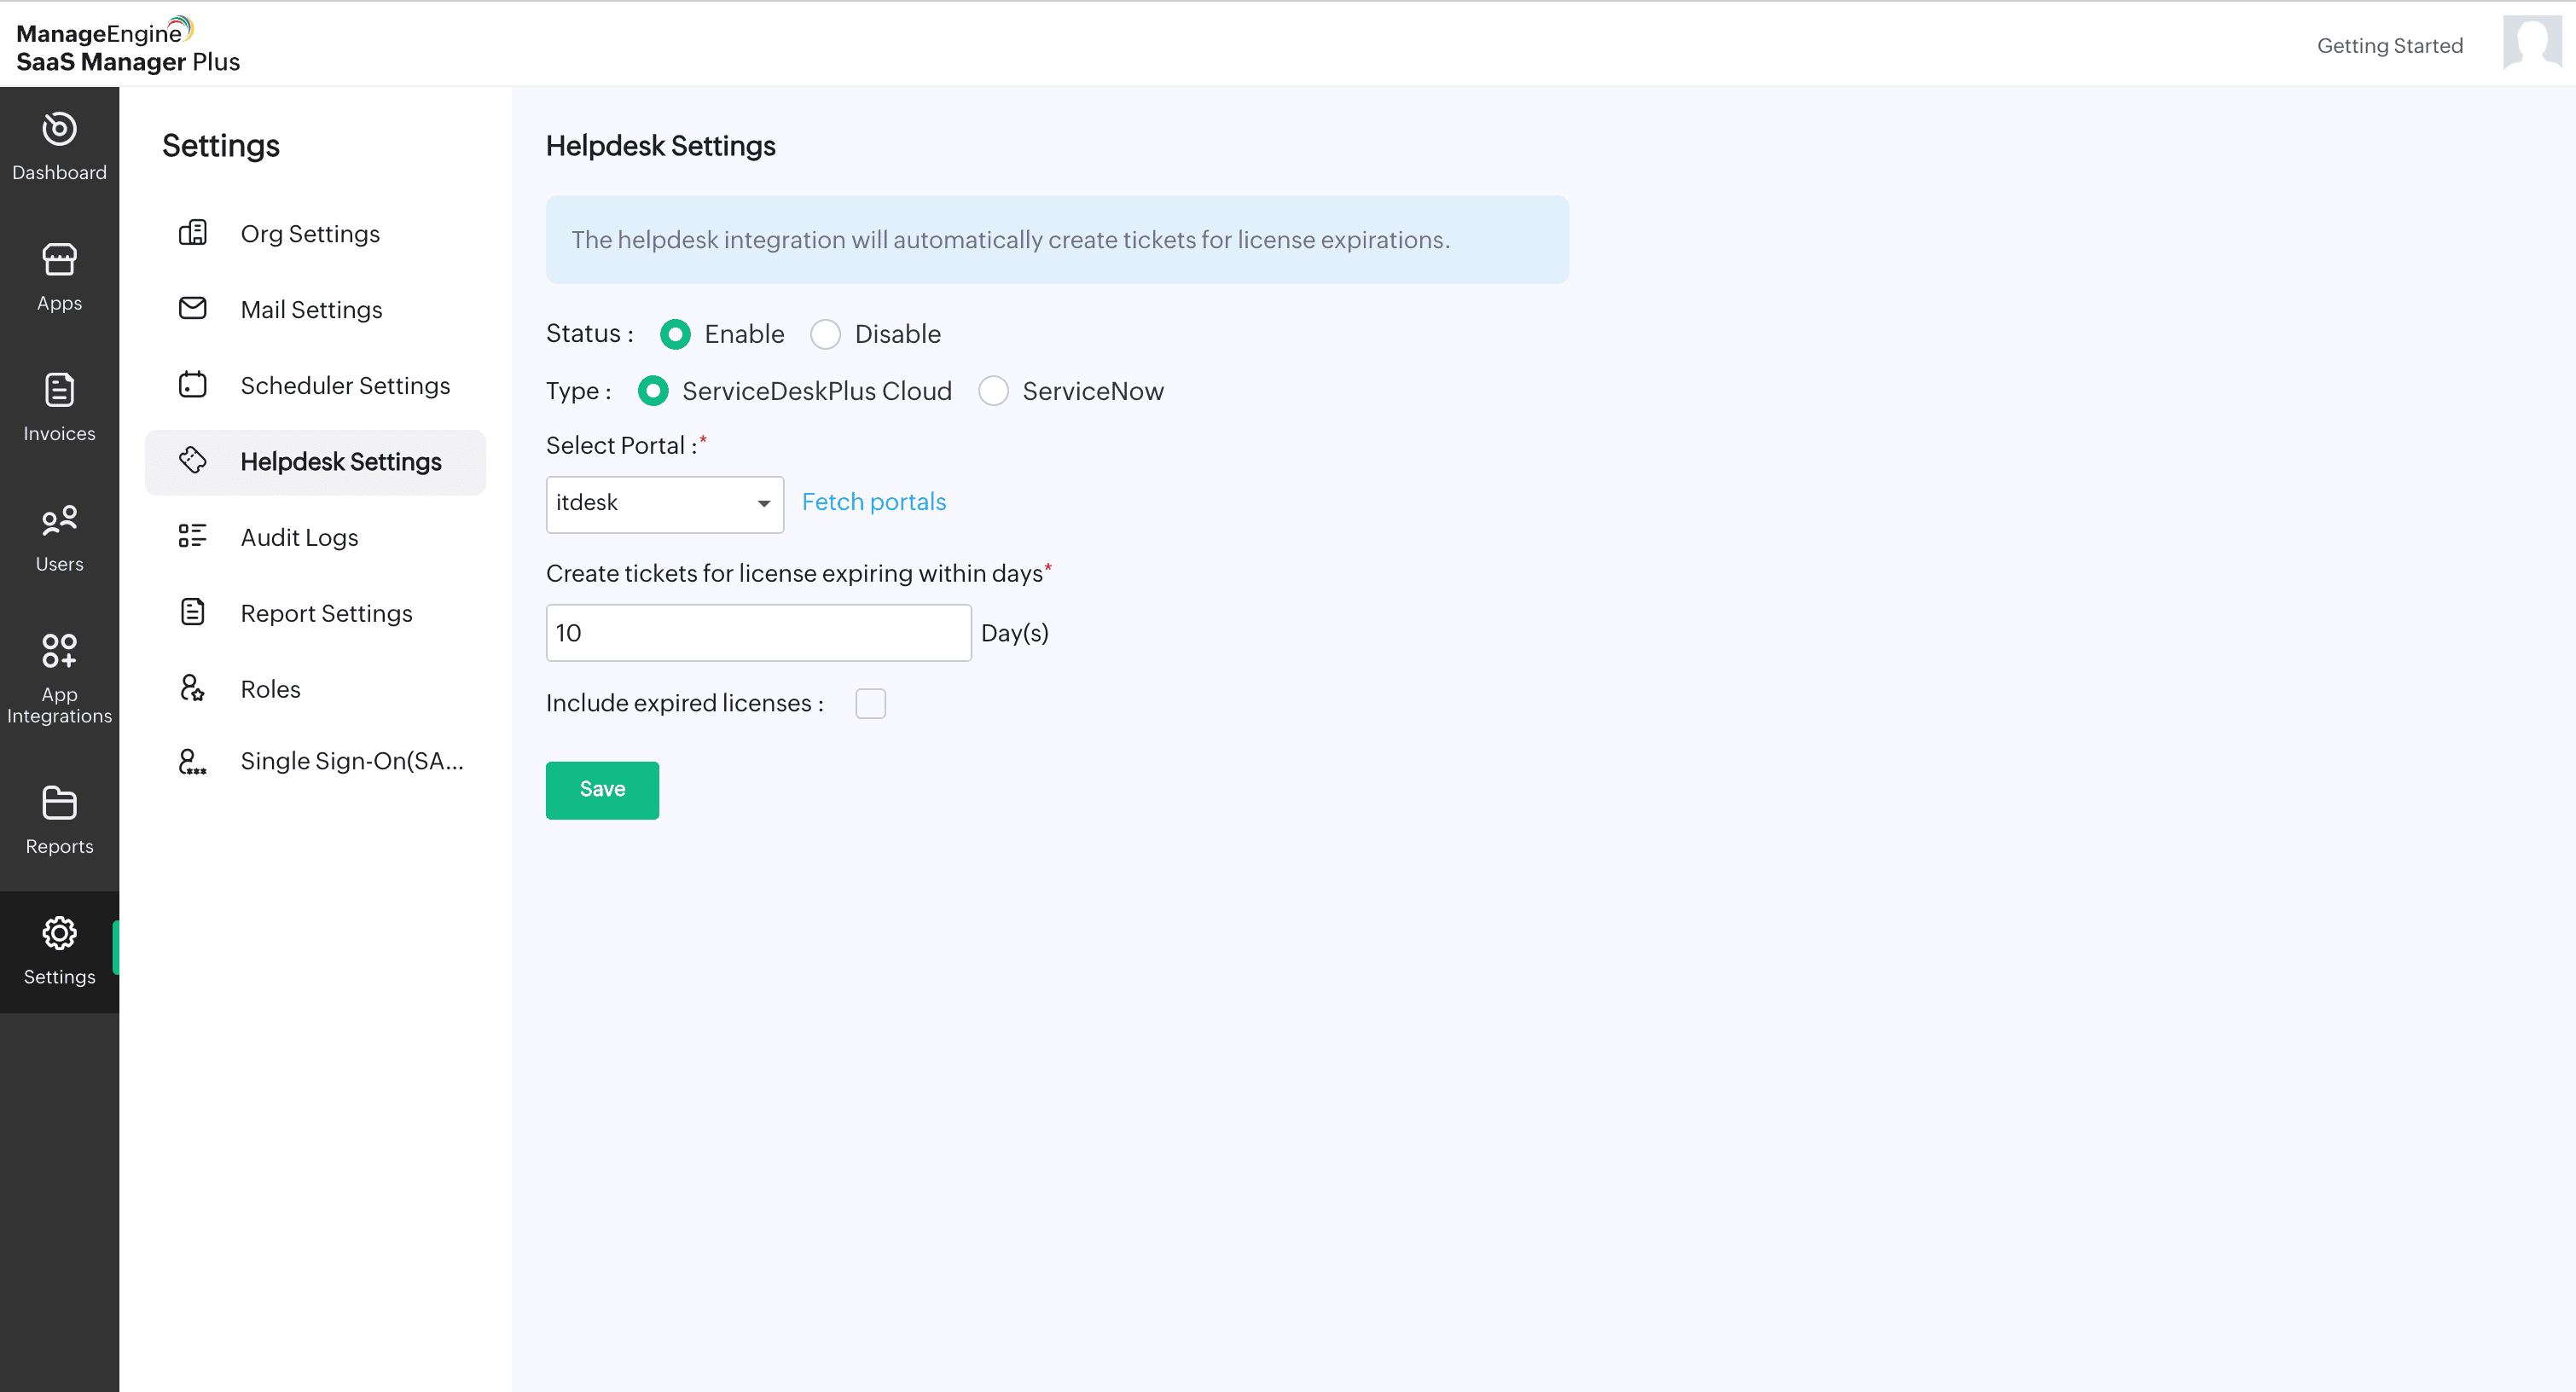2576x1392 pixels.
Task: Open Single Sign-On settings item
Action: coord(351,761)
